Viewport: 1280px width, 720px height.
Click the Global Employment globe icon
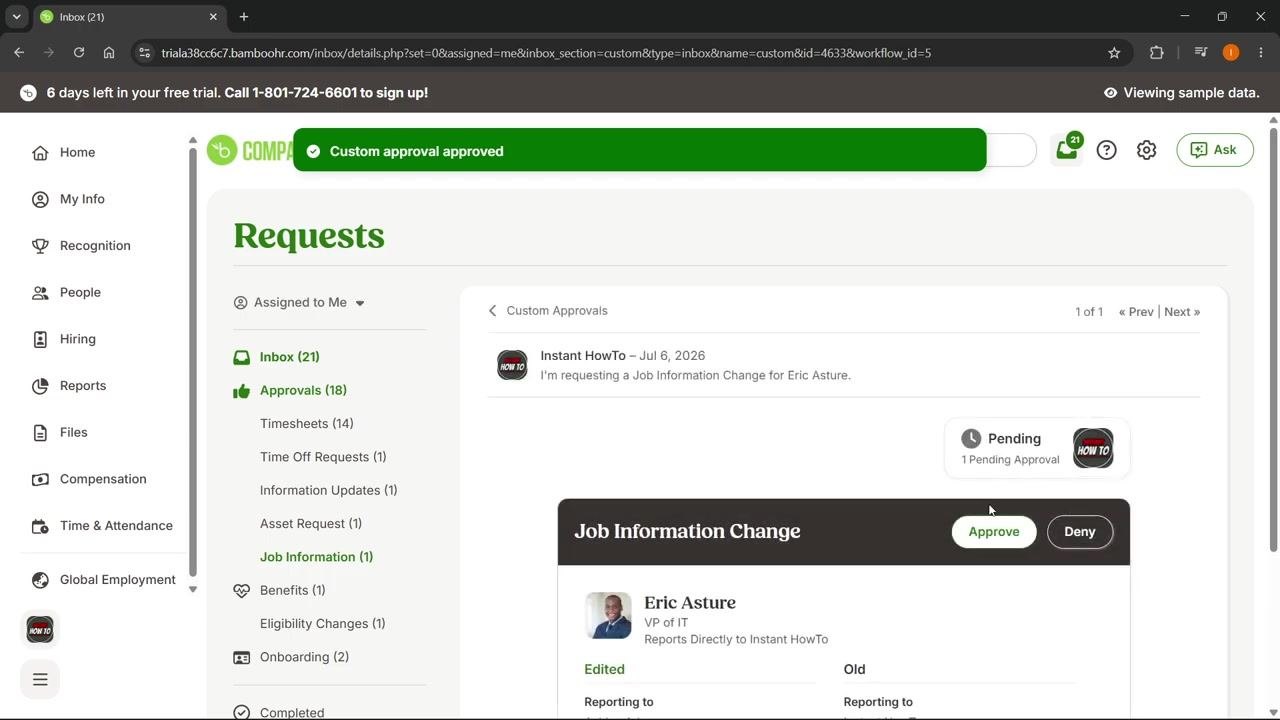[x=40, y=580]
